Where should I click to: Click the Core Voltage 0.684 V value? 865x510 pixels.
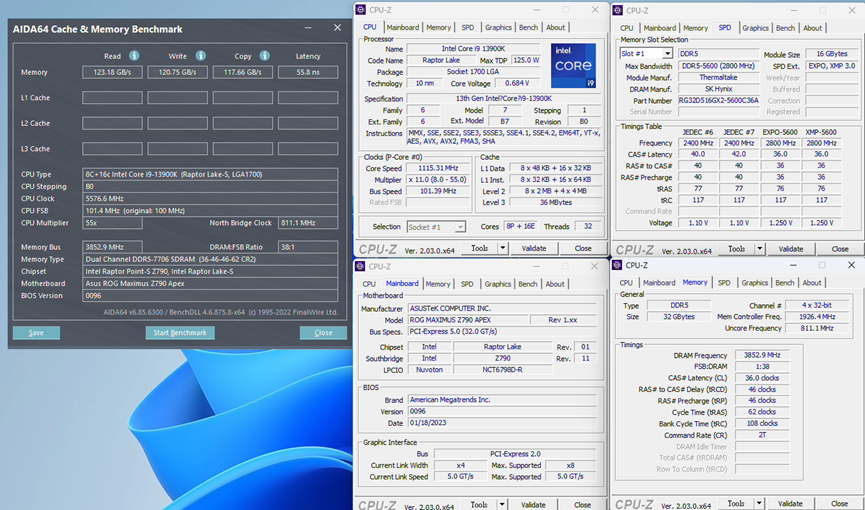[x=517, y=83]
